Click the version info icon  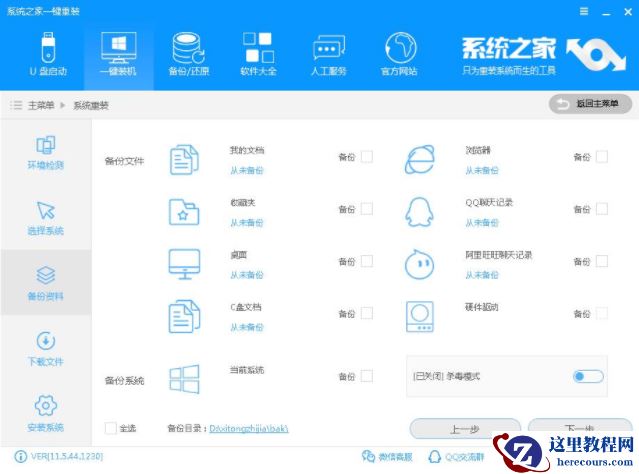[x=20, y=456]
